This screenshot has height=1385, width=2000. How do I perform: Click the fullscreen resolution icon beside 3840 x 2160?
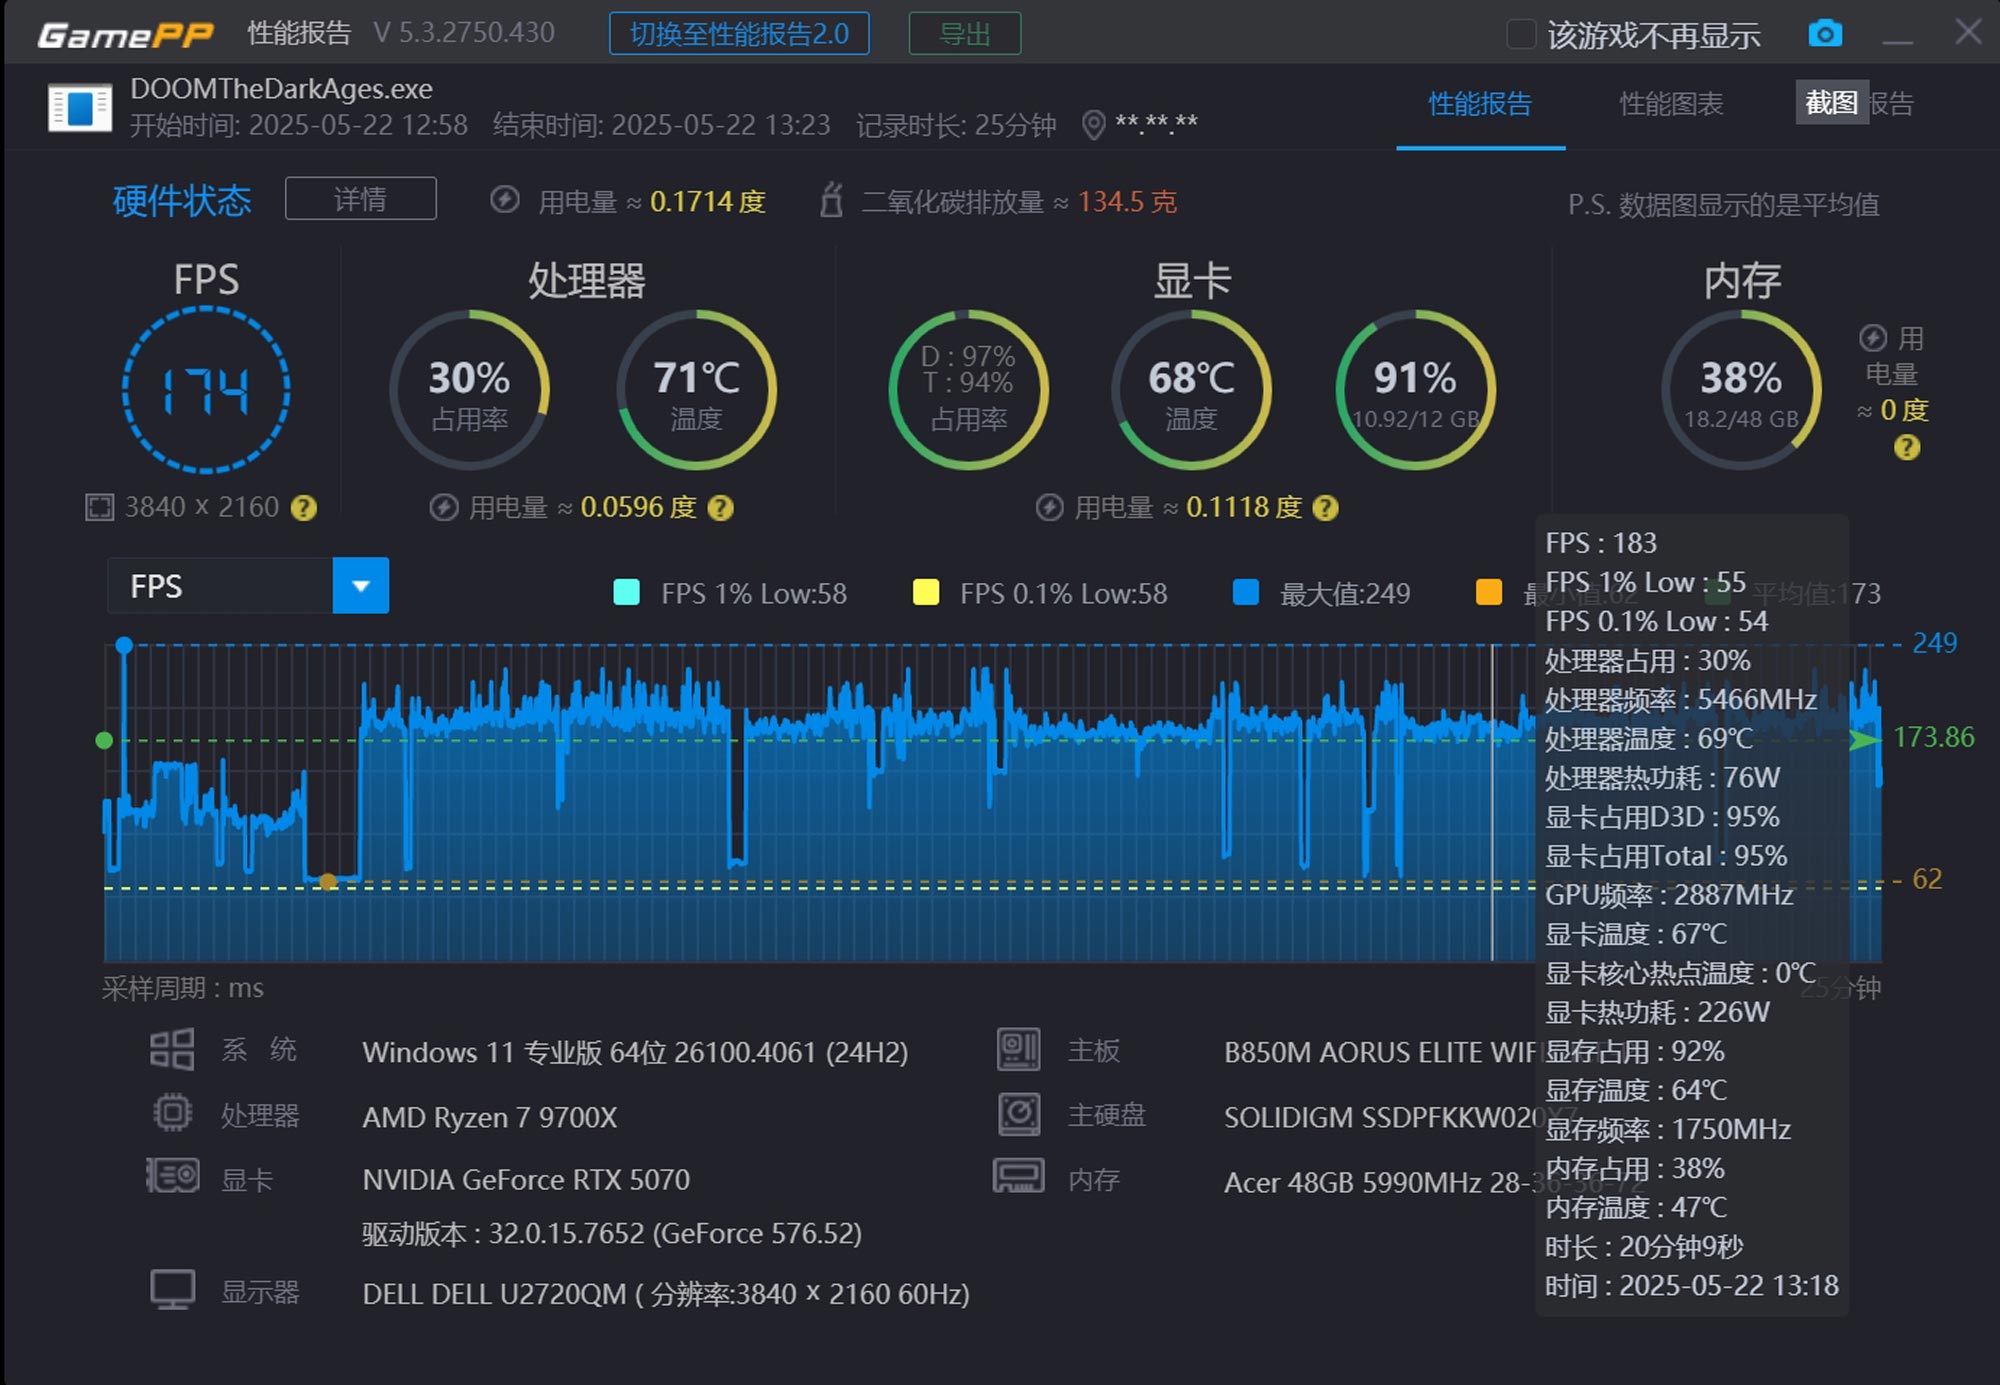tap(100, 507)
